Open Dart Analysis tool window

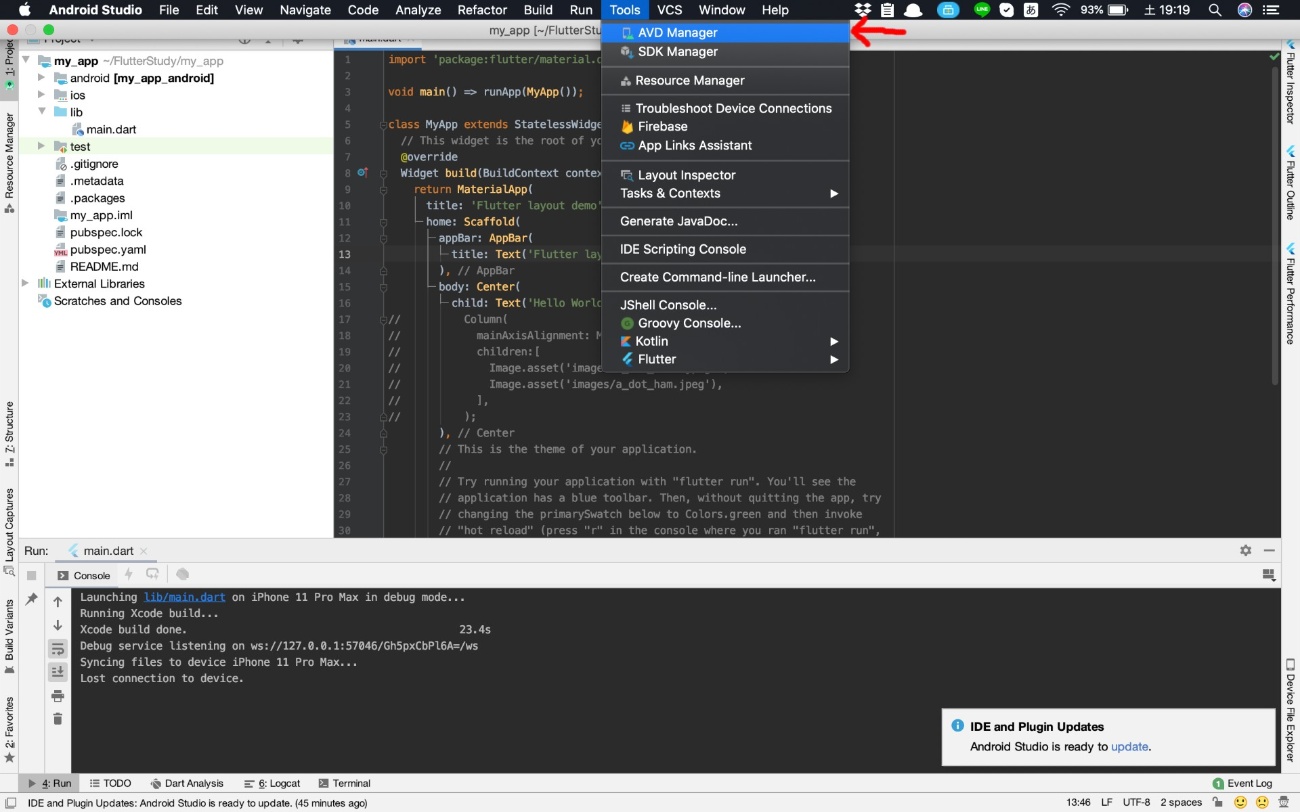pyautogui.click(x=187, y=783)
